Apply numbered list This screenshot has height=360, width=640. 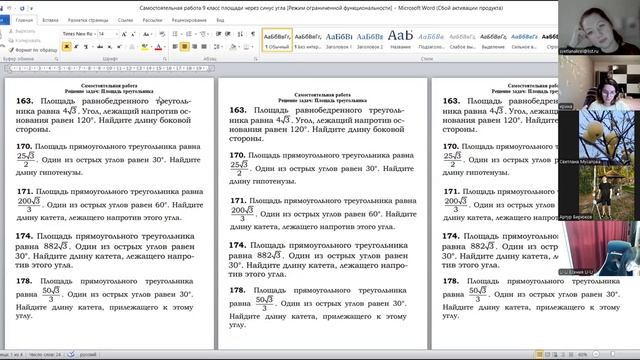(190, 34)
